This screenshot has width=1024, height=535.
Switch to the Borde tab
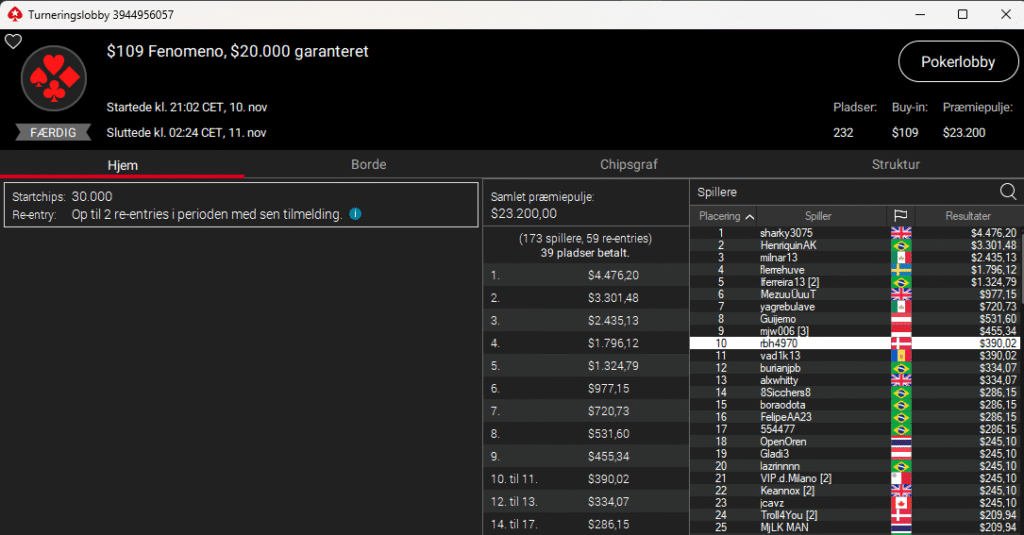(x=369, y=164)
